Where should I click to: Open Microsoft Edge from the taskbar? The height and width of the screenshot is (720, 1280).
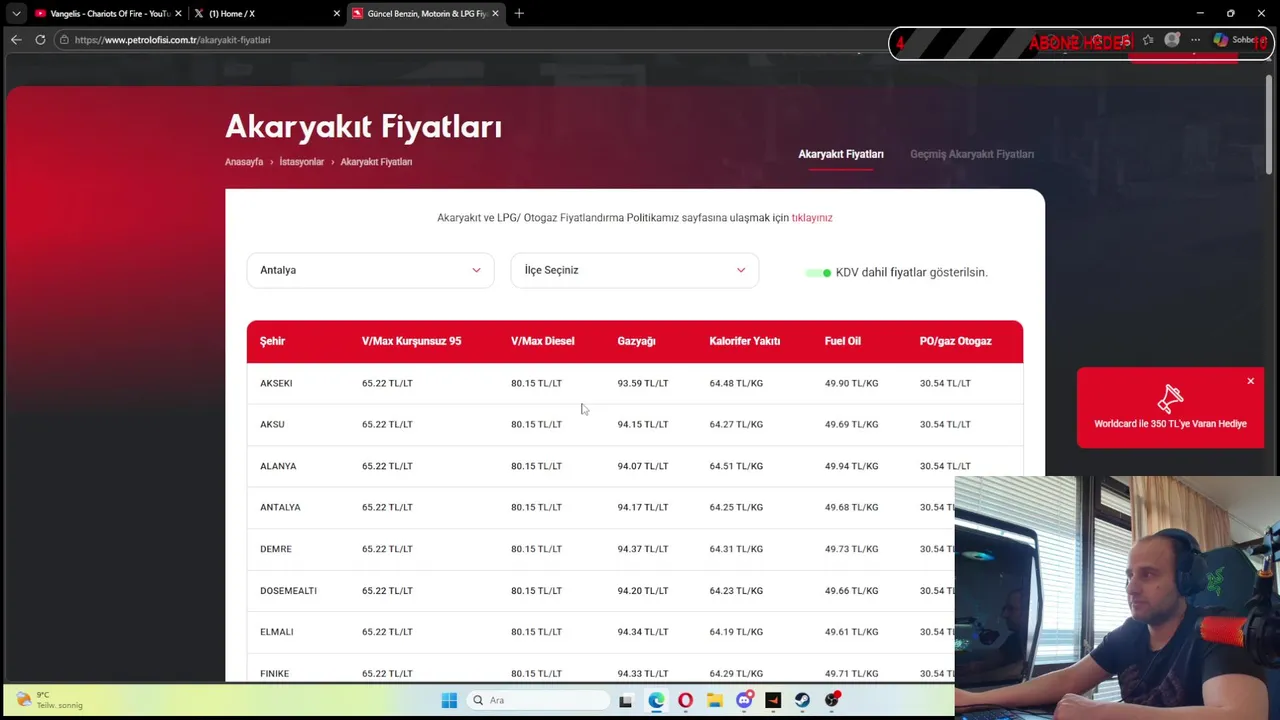coord(656,700)
